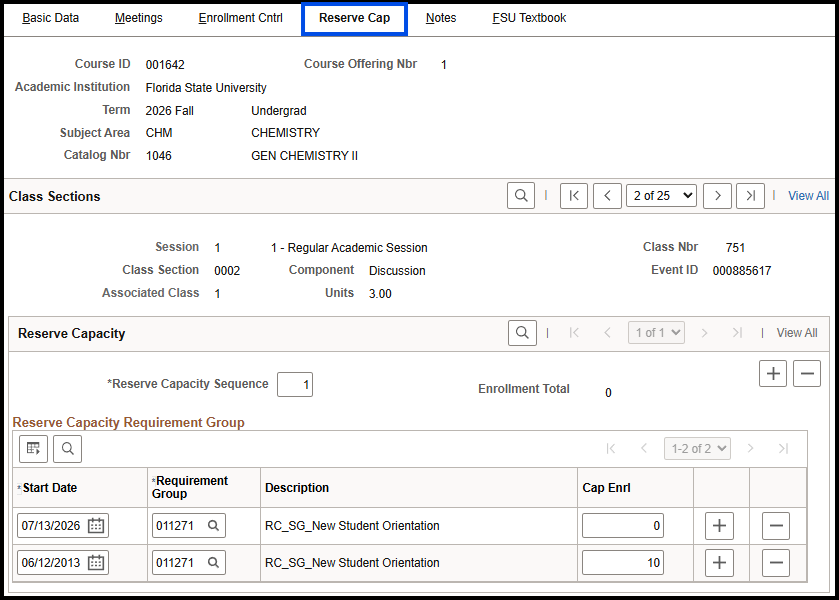Jump to last class section
This screenshot has width=839, height=600.
click(750, 196)
